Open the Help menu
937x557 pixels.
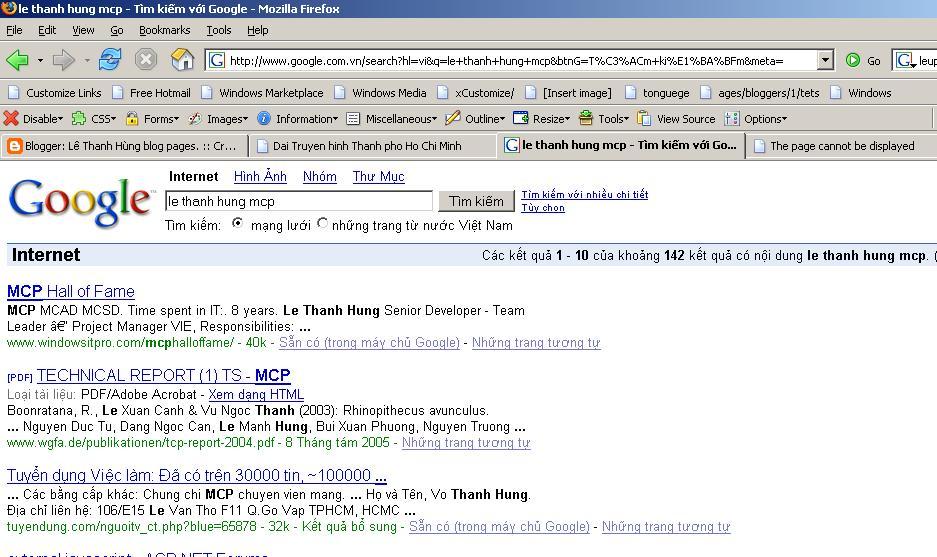(x=258, y=30)
